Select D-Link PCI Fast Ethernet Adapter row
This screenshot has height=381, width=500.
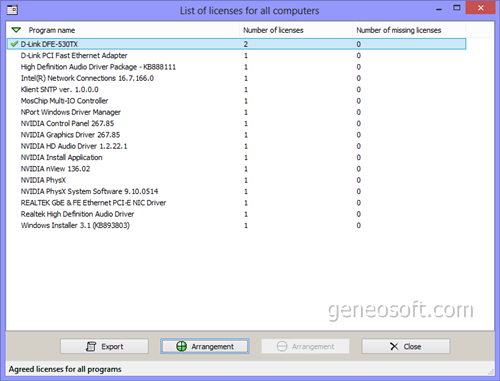236,55
